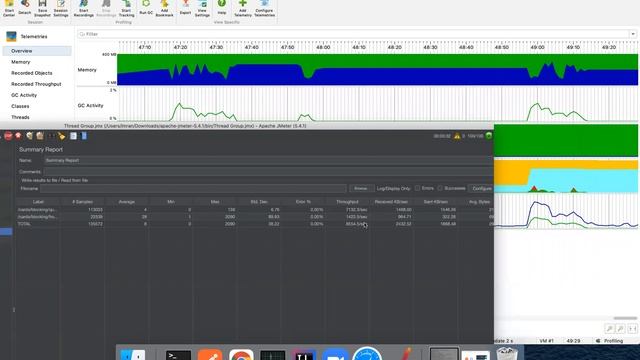Click JMeter Reset Search icon
Viewport: 640px width, 360px height.
click(x=62, y=136)
